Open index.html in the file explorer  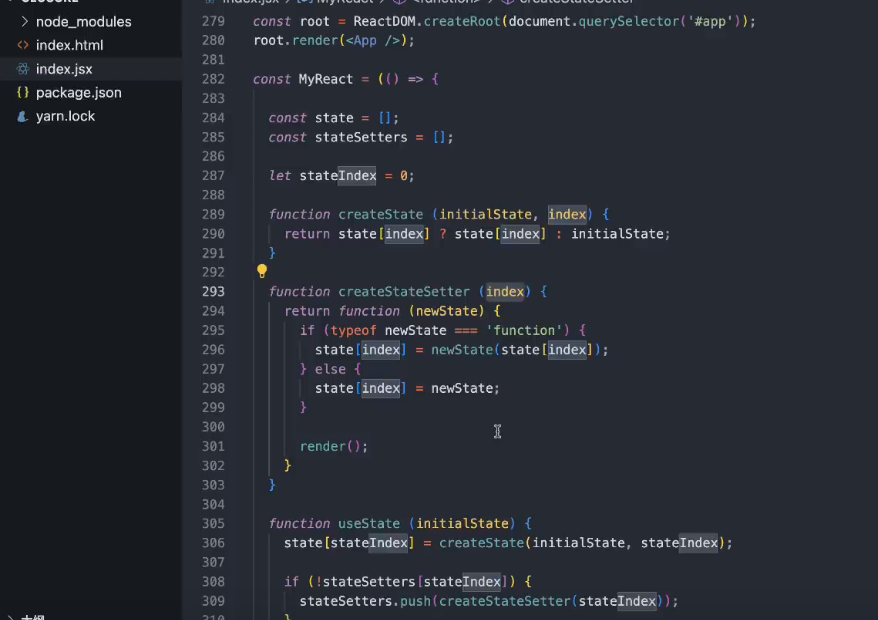69,45
